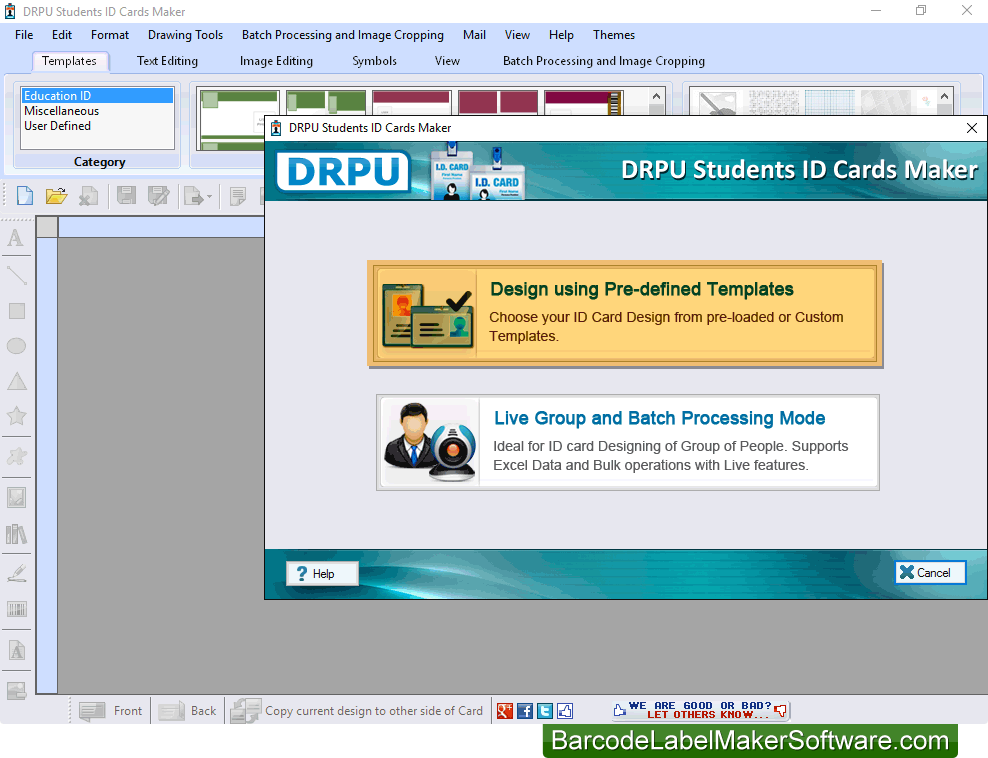Screen dimensions: 988x758
Task: Show the Front side of card
Action: click(112, 711)
